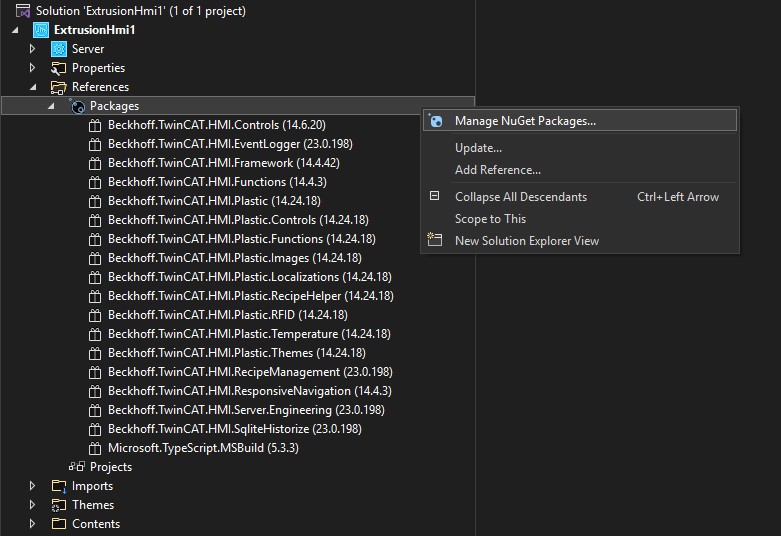The width and height of the screenshot is (781, 536).
Task: Select Beckhoff.TwinCAT.HMI.Framework (14.4.42) text
Action: 224,163
